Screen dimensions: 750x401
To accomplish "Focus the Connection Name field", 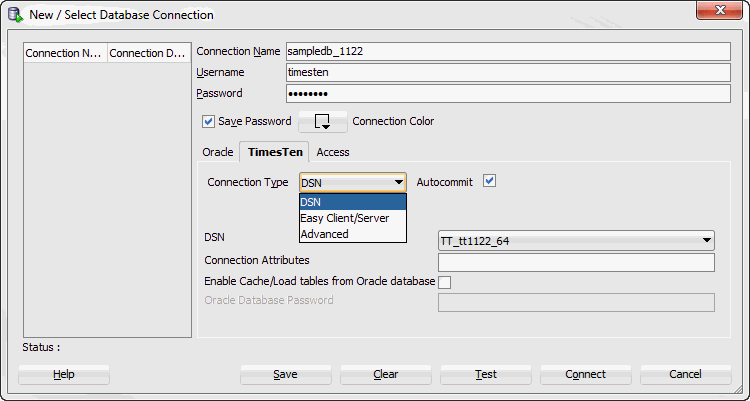I will 508,51.
